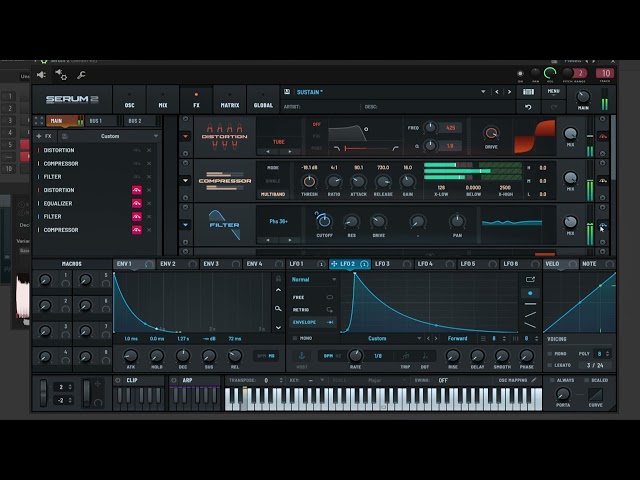Click the pink bypass icon on last COMPRESSOR row
Image resolution: width=640 pixels, height=480 pixels.
pyautogui.click(x=137, y=230)
